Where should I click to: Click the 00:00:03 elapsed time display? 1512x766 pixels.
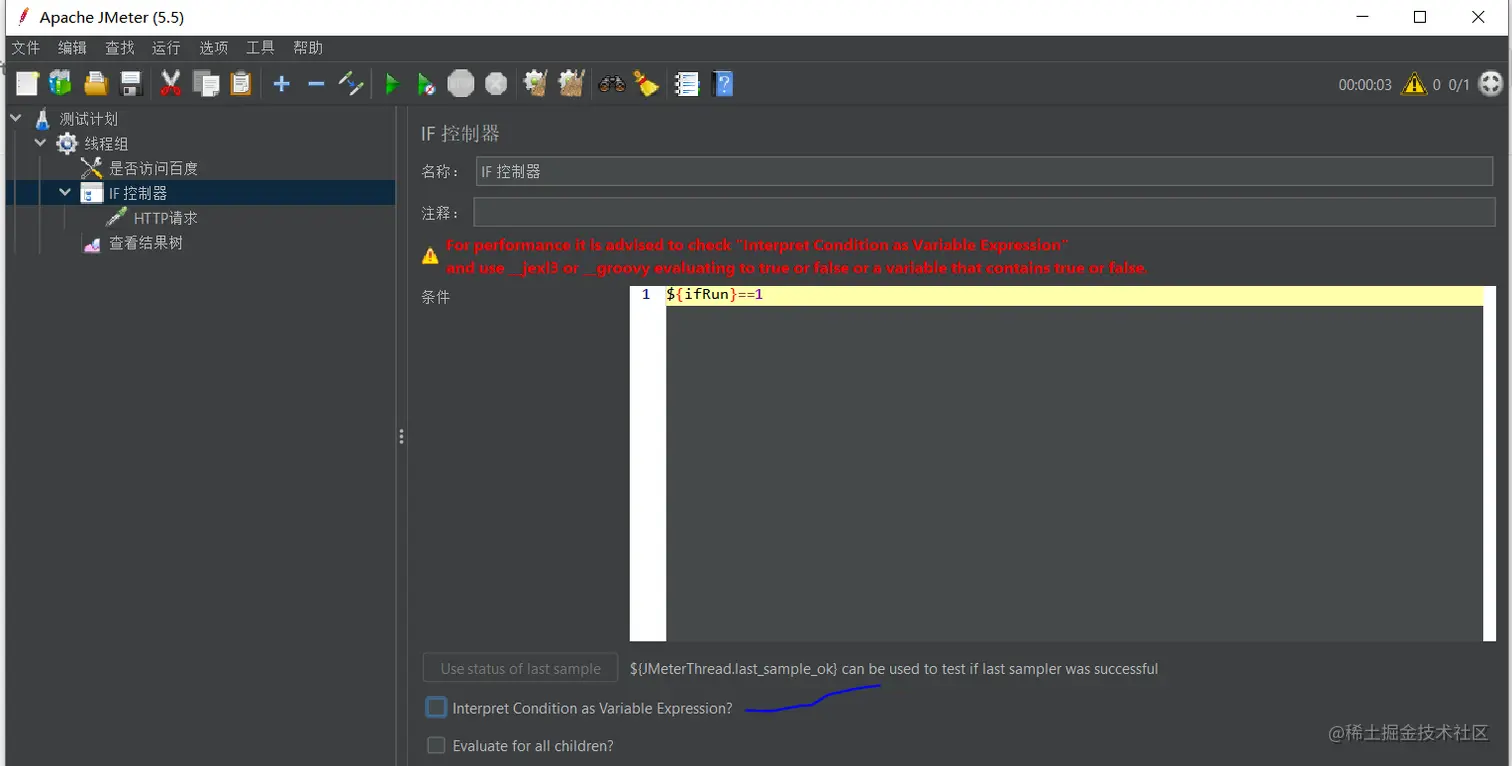pos(1365,85)
